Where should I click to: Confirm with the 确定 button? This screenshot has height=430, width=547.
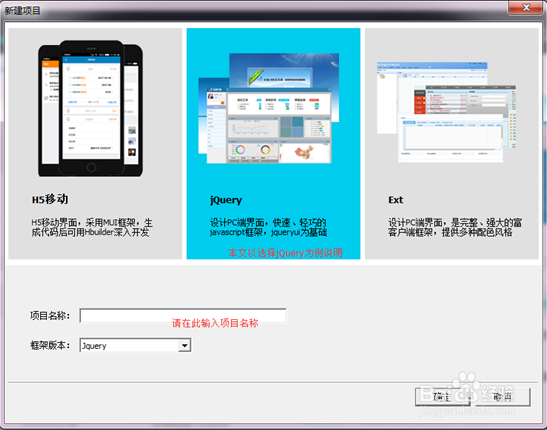click(x=443, y=397)
